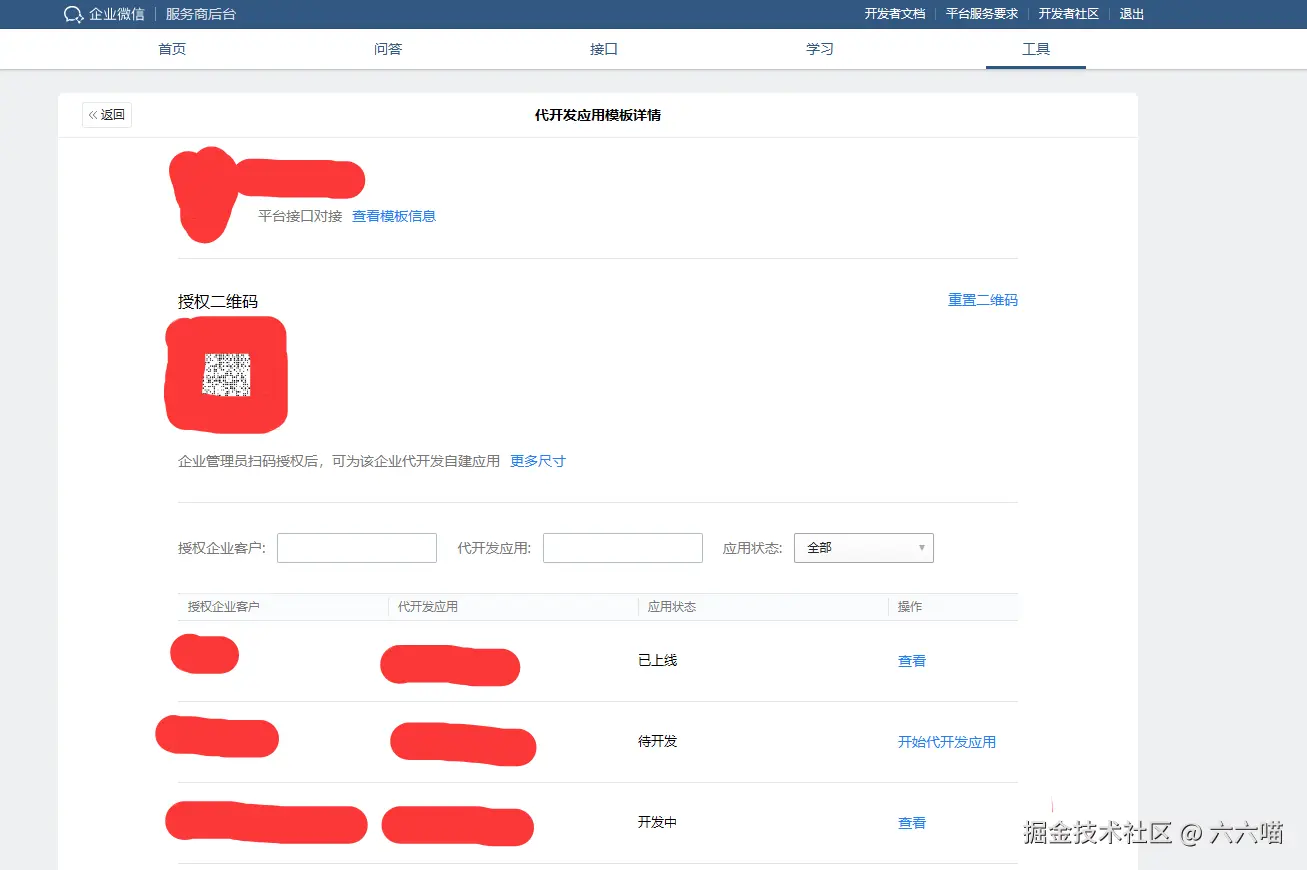Screen dimensions: 1307x870
Task: Focus the 授权企业客户 input field
Action: point(357,548)
